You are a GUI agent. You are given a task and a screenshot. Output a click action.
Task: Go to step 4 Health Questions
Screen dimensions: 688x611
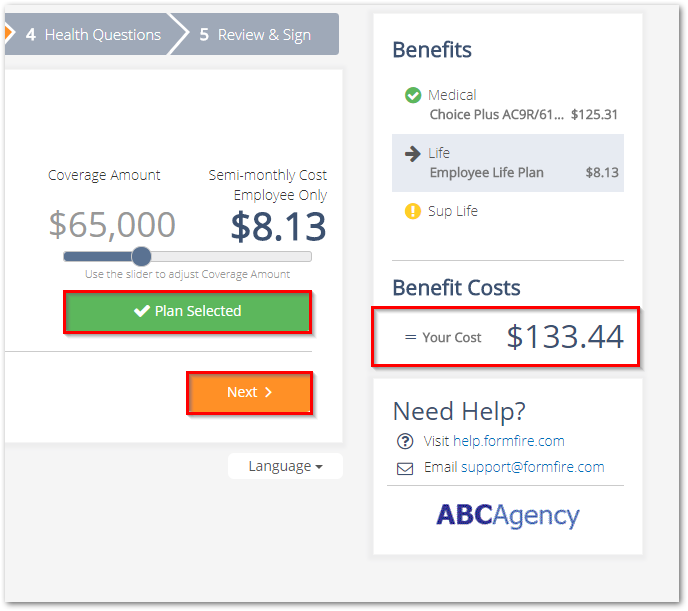click(93, 34)
